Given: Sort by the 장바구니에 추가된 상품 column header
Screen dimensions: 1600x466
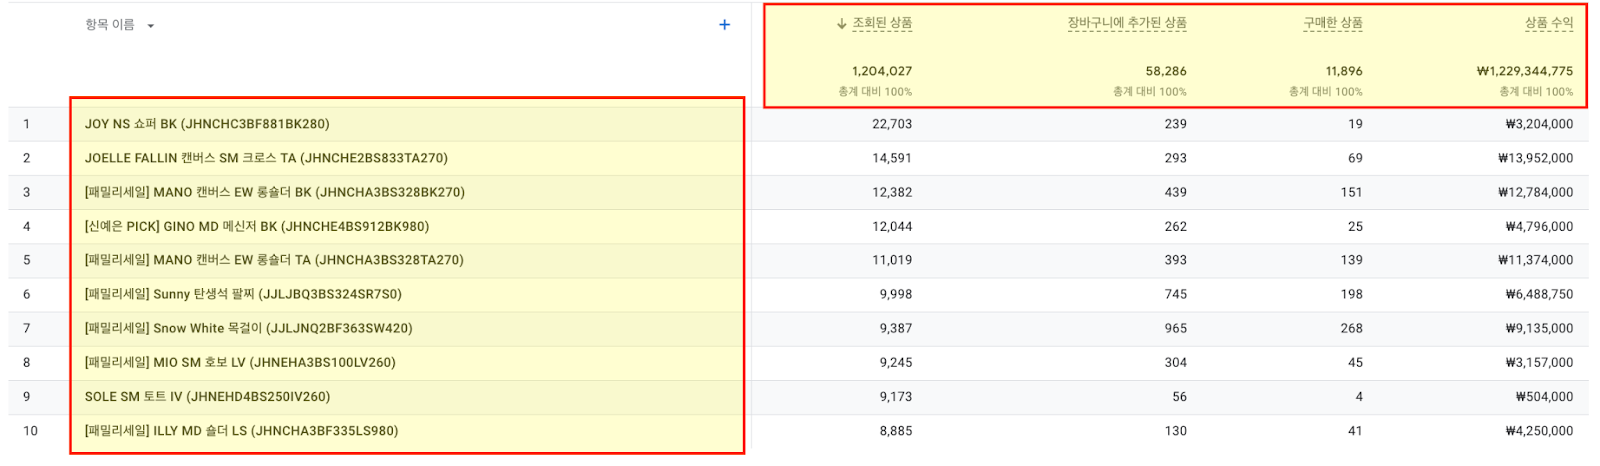Looking at the screenshot, I should tap(1127, 23).
